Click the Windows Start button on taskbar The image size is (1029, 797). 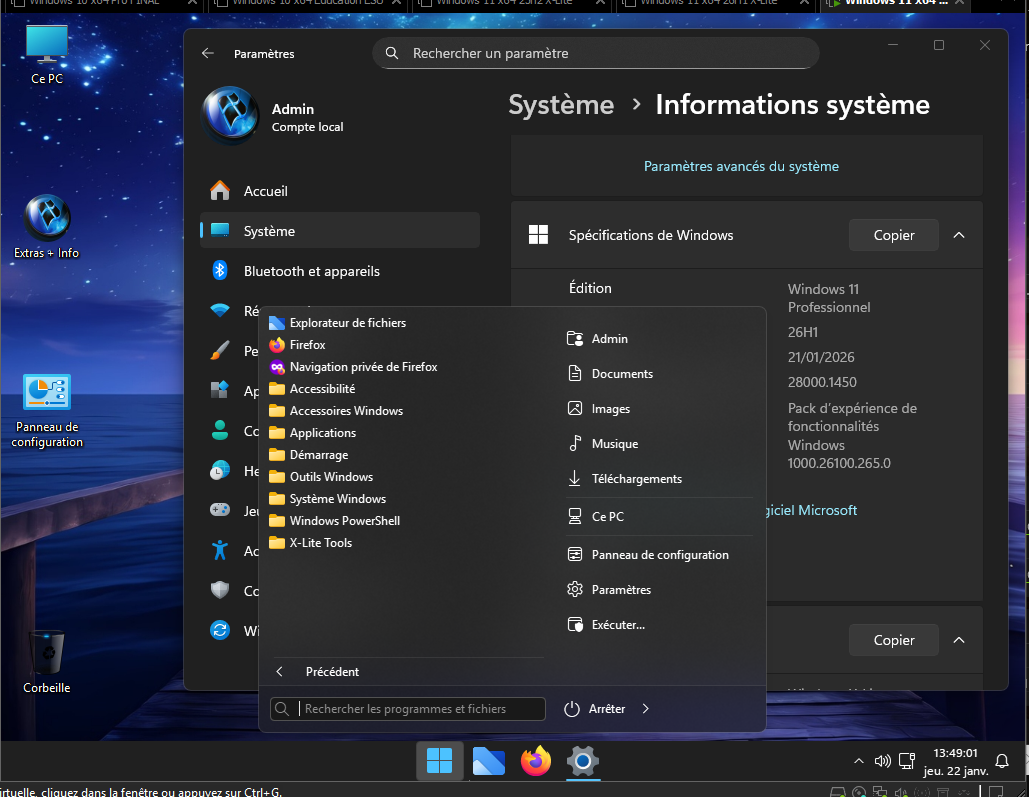(439, 762)
